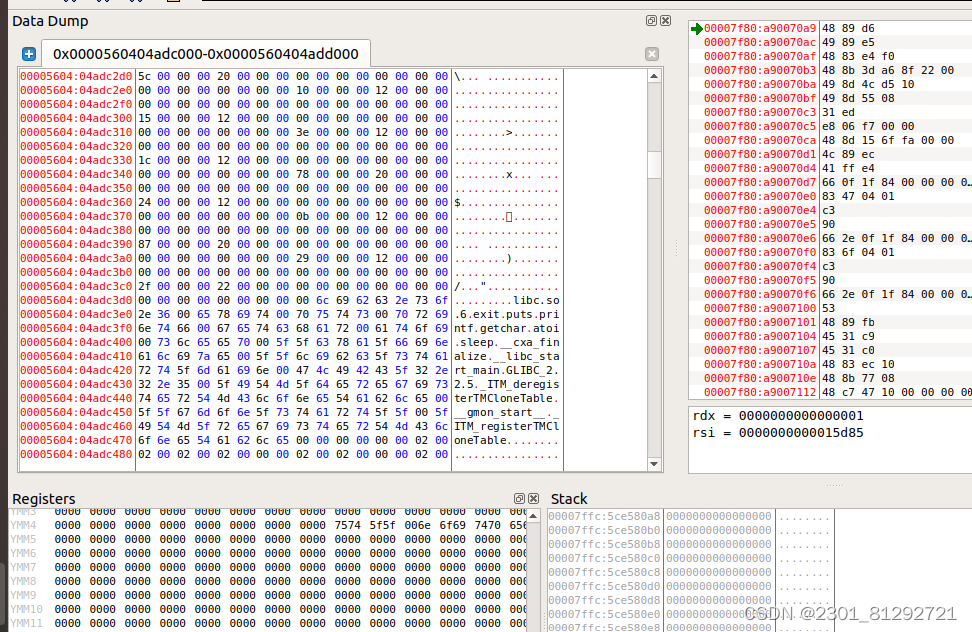Viewport: 972px width, 632px height.
Task: Select dump address 00005604:04adc390
Action: click(76, 244)
